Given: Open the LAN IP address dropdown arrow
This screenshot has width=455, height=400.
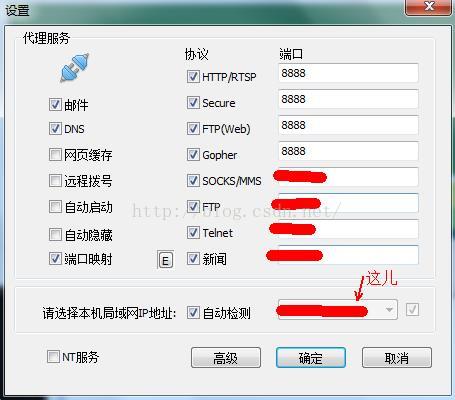Looking at the screenshot, I should [389, 310].
